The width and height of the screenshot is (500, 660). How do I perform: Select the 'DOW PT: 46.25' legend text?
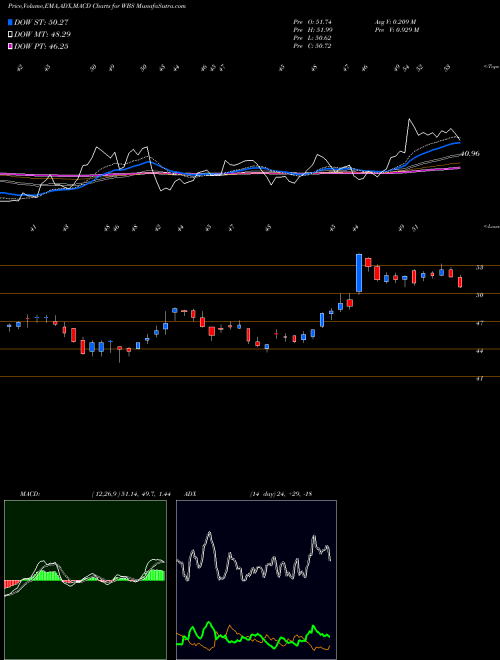[41, 46]
